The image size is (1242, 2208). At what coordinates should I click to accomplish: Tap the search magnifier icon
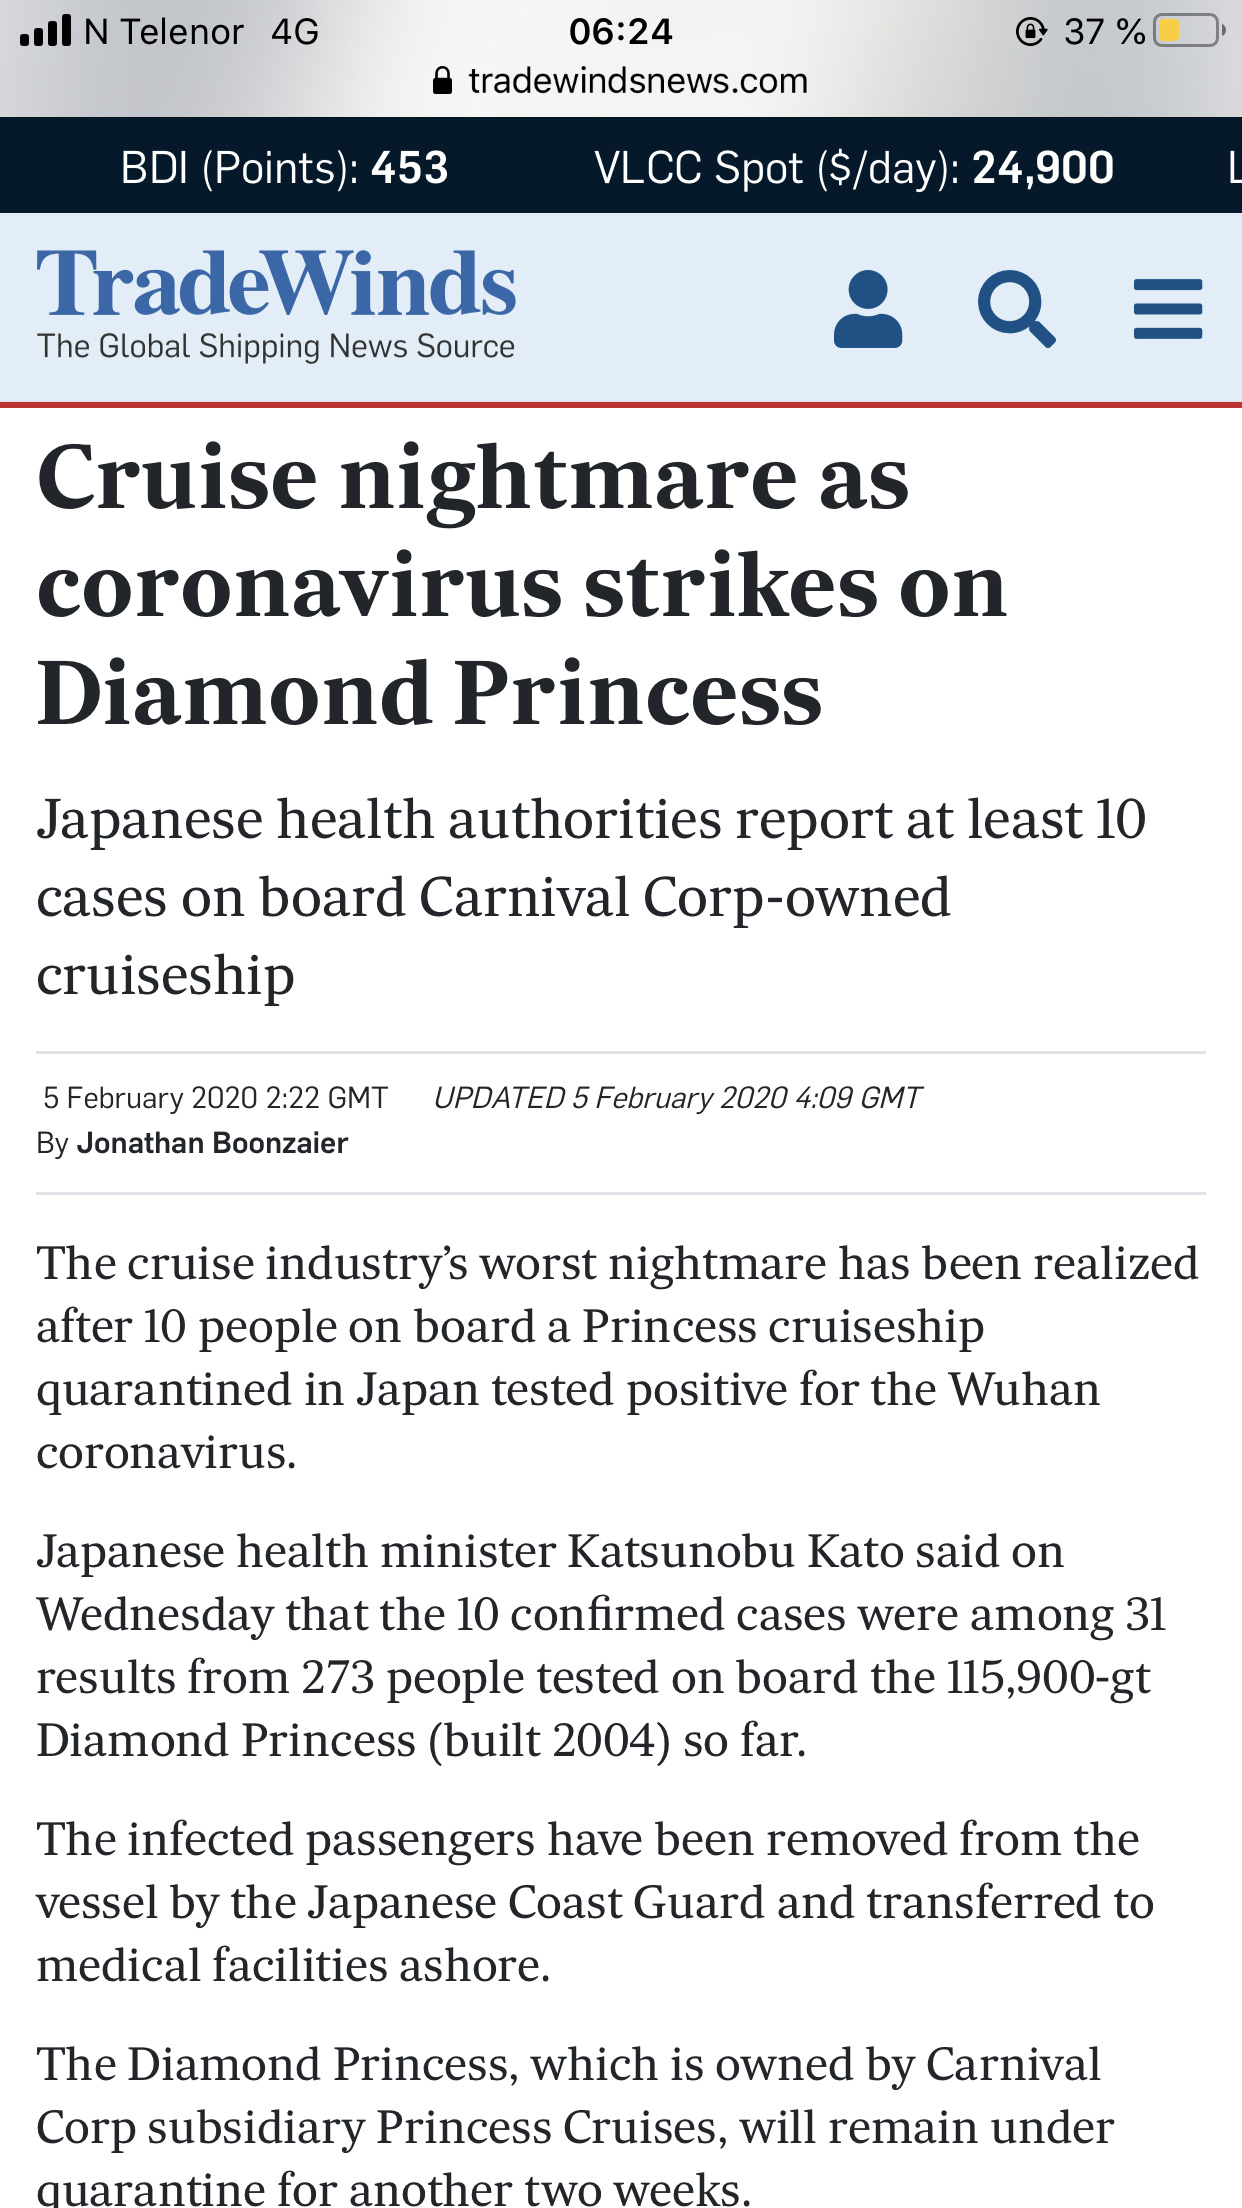(x=1016, y=309)
